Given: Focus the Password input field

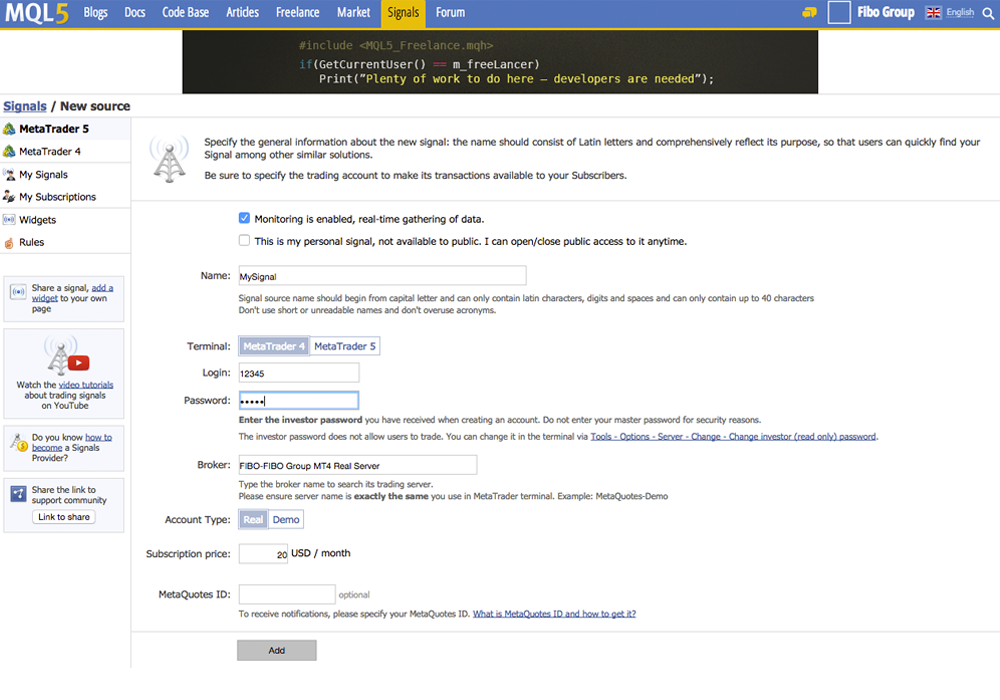Looking at the screenshot, I should pos(299,400).
